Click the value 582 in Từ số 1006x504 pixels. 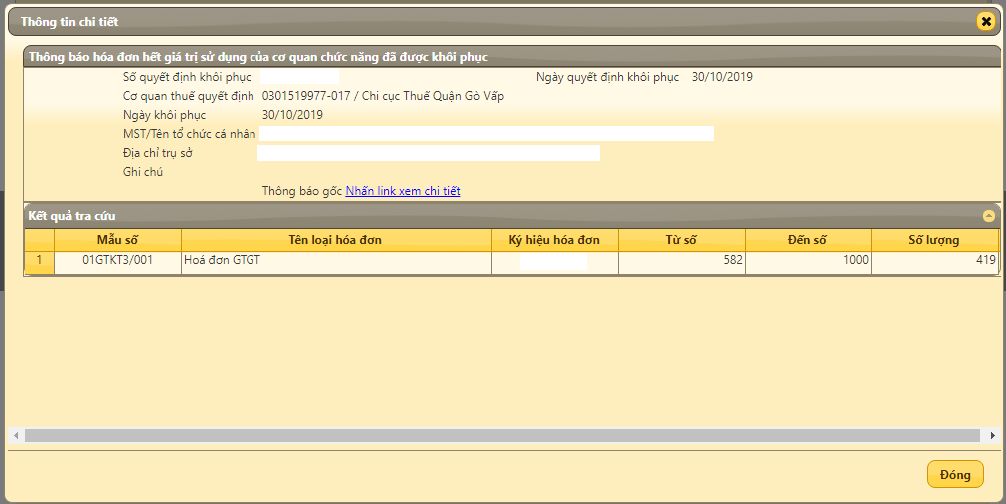733,260
